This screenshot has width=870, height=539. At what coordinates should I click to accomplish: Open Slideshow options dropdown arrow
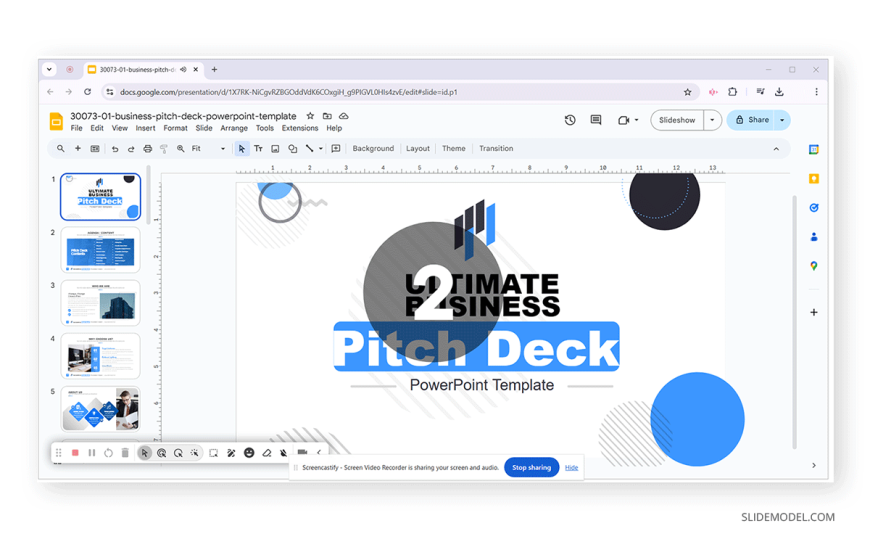[x=712, y=120]
